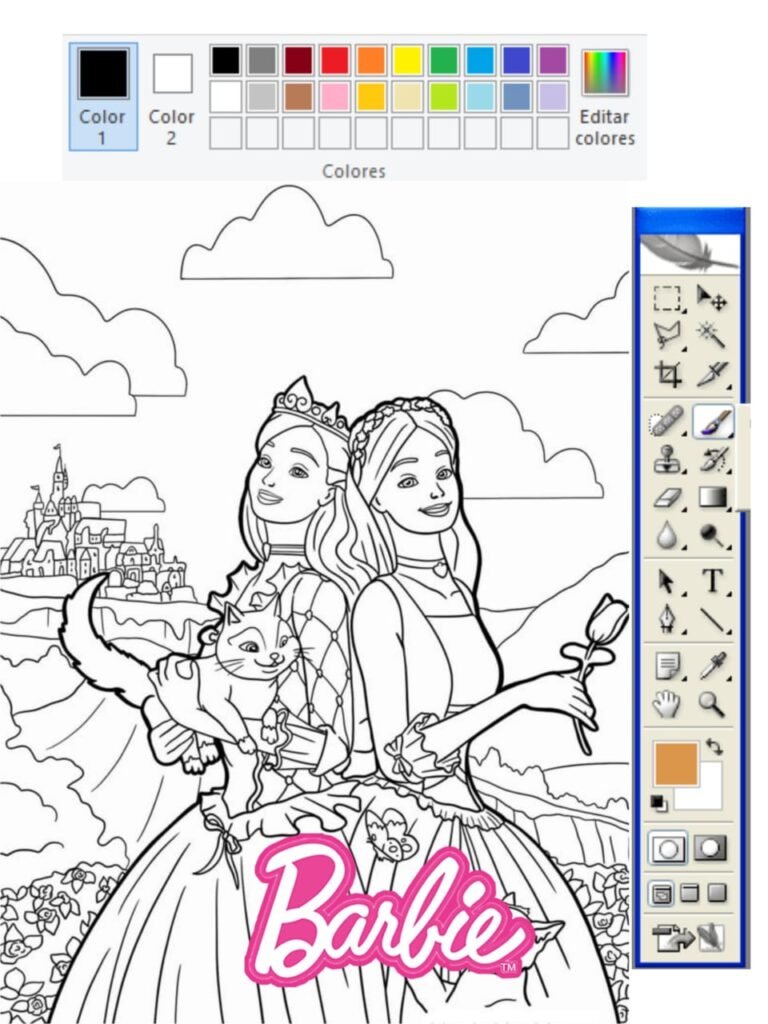This screenshot has height=1024, width=768.
Task: Select the Magic Wand tool
Action: (x=711, y=335)
